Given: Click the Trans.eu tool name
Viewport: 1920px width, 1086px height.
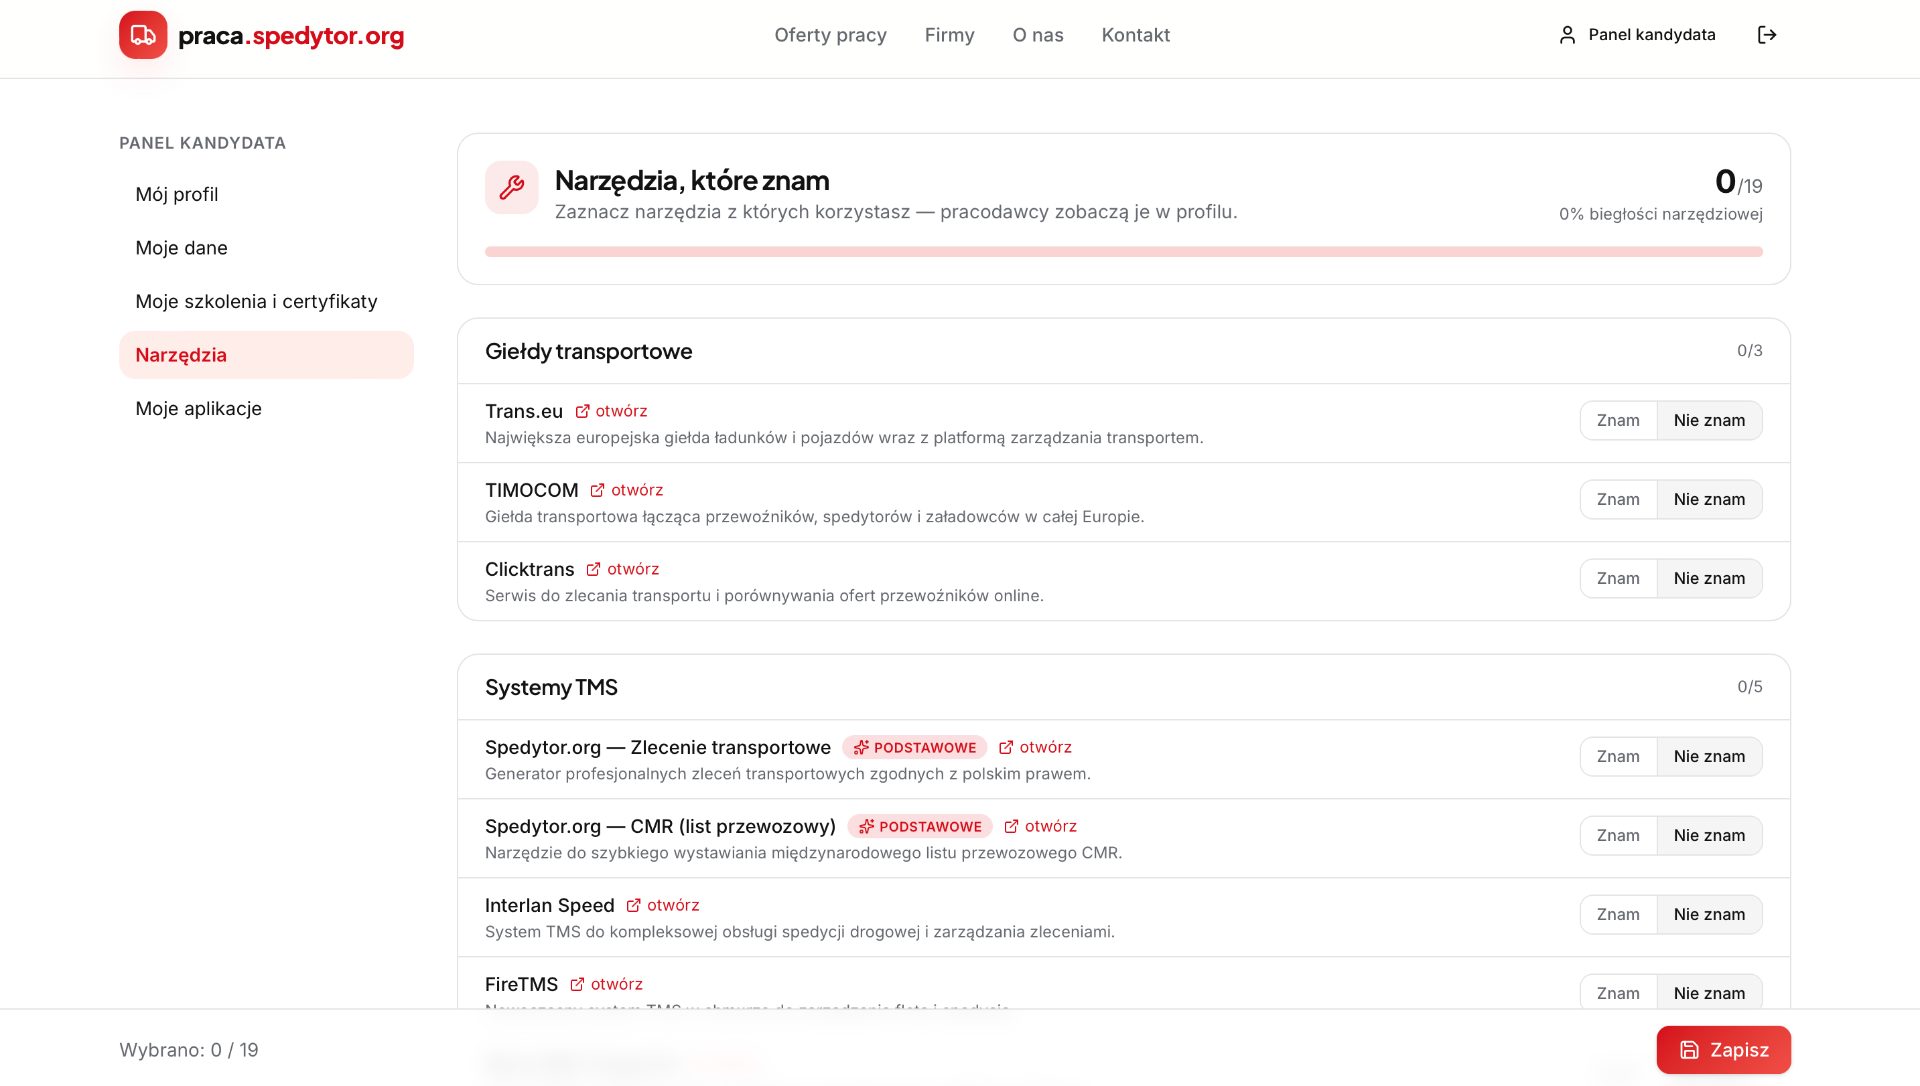Looking at the screenshot, I should (x=524, y=411).
